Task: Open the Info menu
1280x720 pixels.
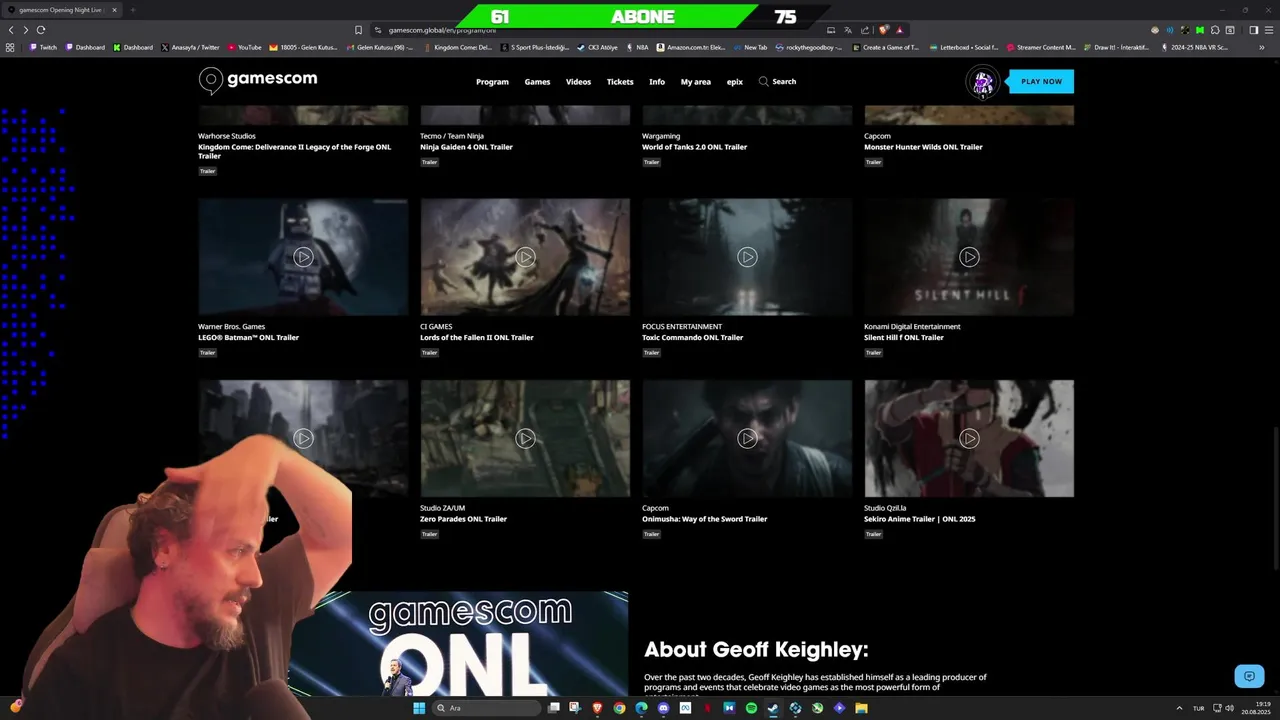Action: (657, 82)
